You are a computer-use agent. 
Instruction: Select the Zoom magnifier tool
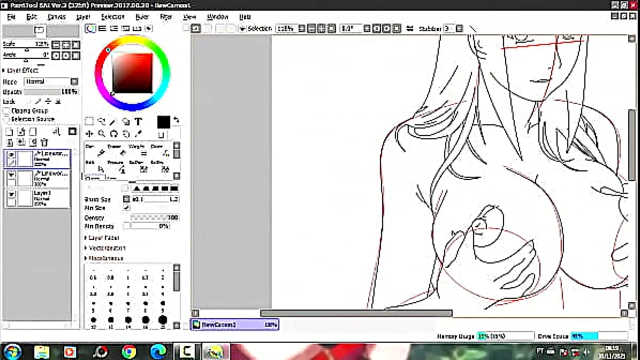101,133
